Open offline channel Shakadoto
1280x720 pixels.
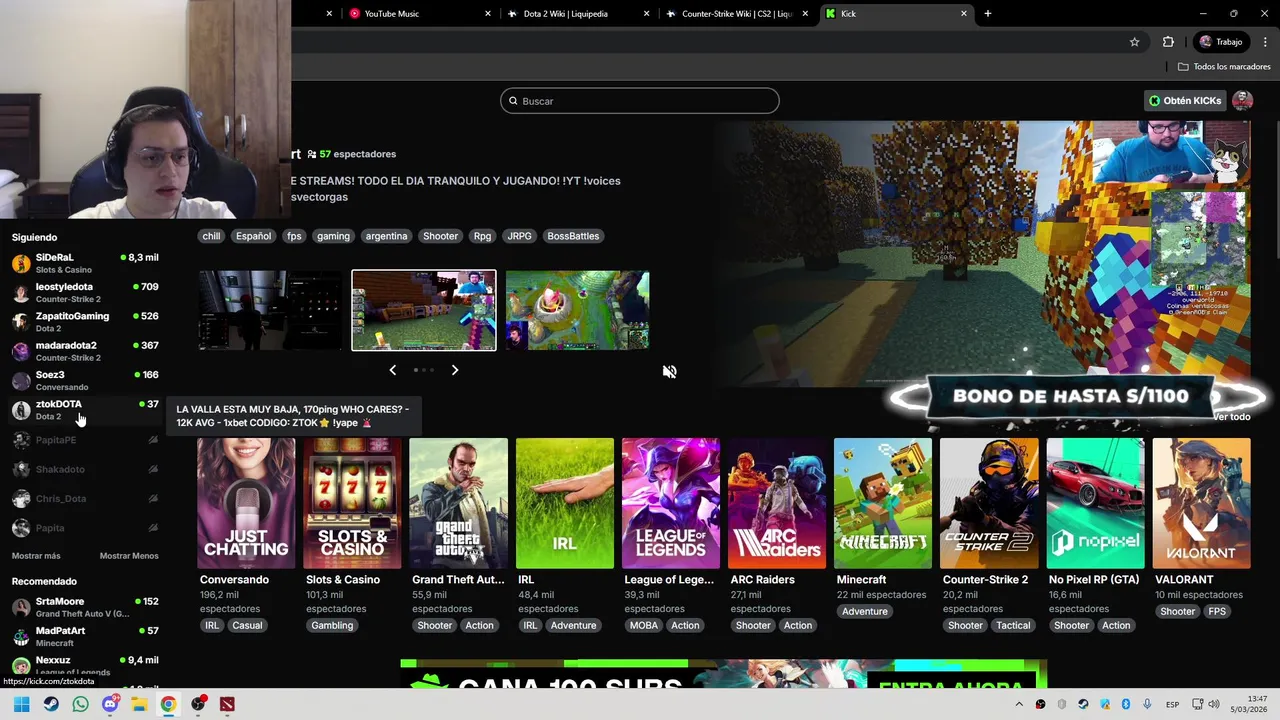coord(84,469)
